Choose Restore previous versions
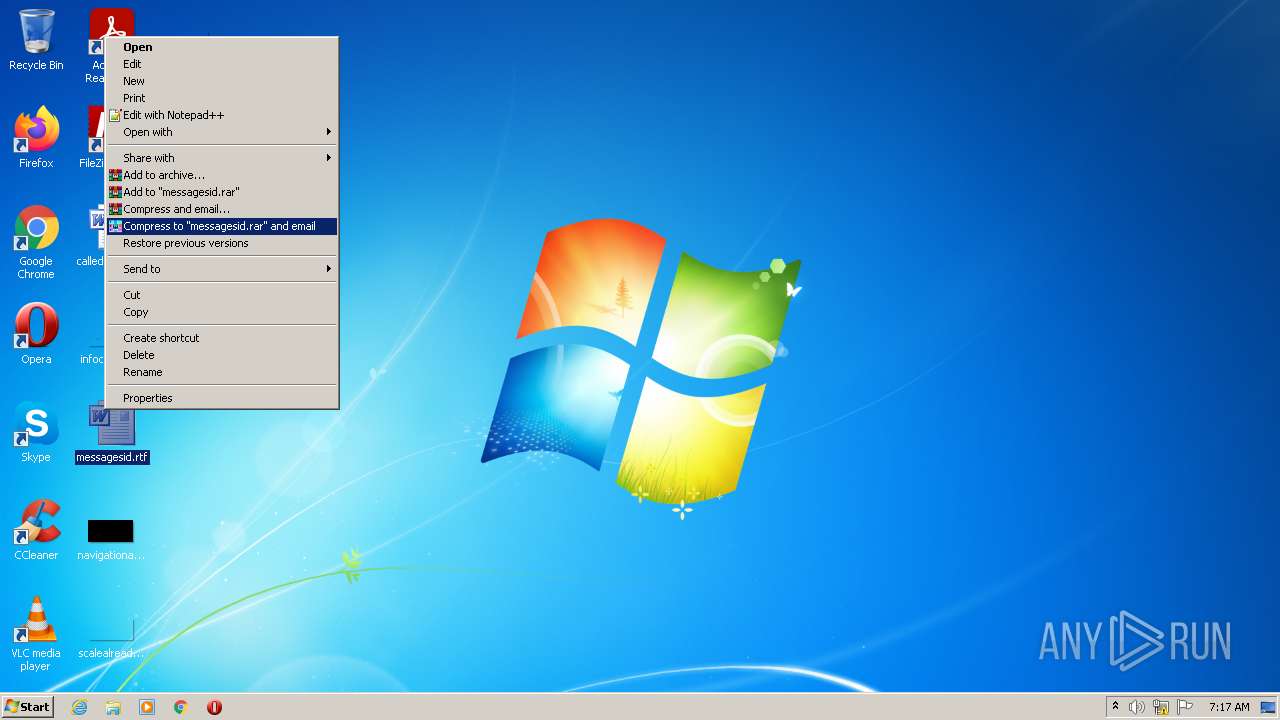The height and width of the screenshot is (720, 1280). pos(222,243)
